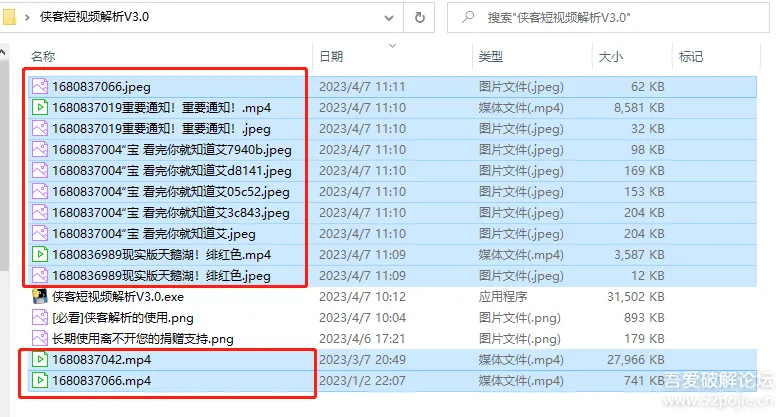Viewport: 783px width, 417px height.
Task: Select file name 1680837019重要通知！重要通知！.jpeg
Action: click(161, 129)
